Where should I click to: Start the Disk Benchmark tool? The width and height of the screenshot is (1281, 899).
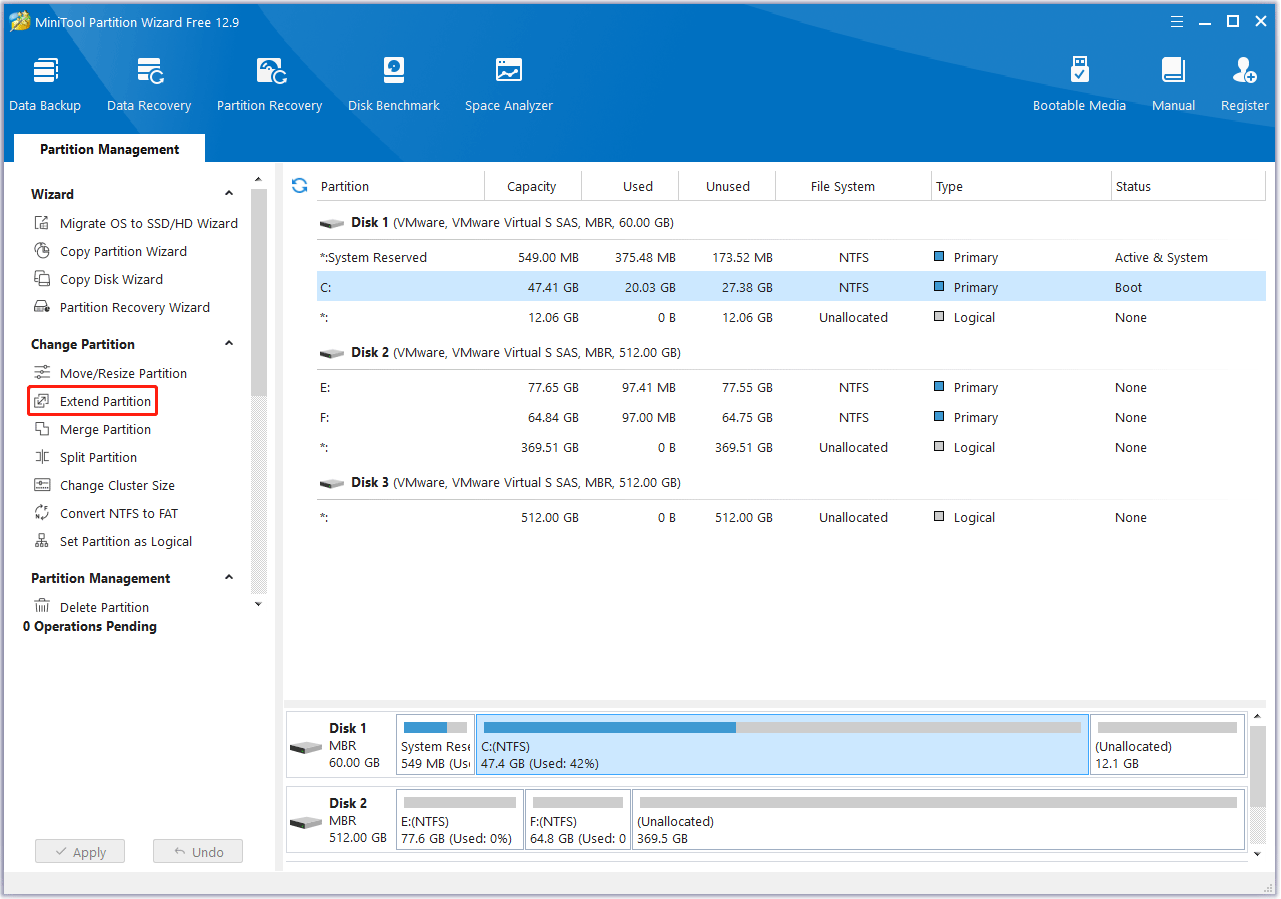[393, 84]
